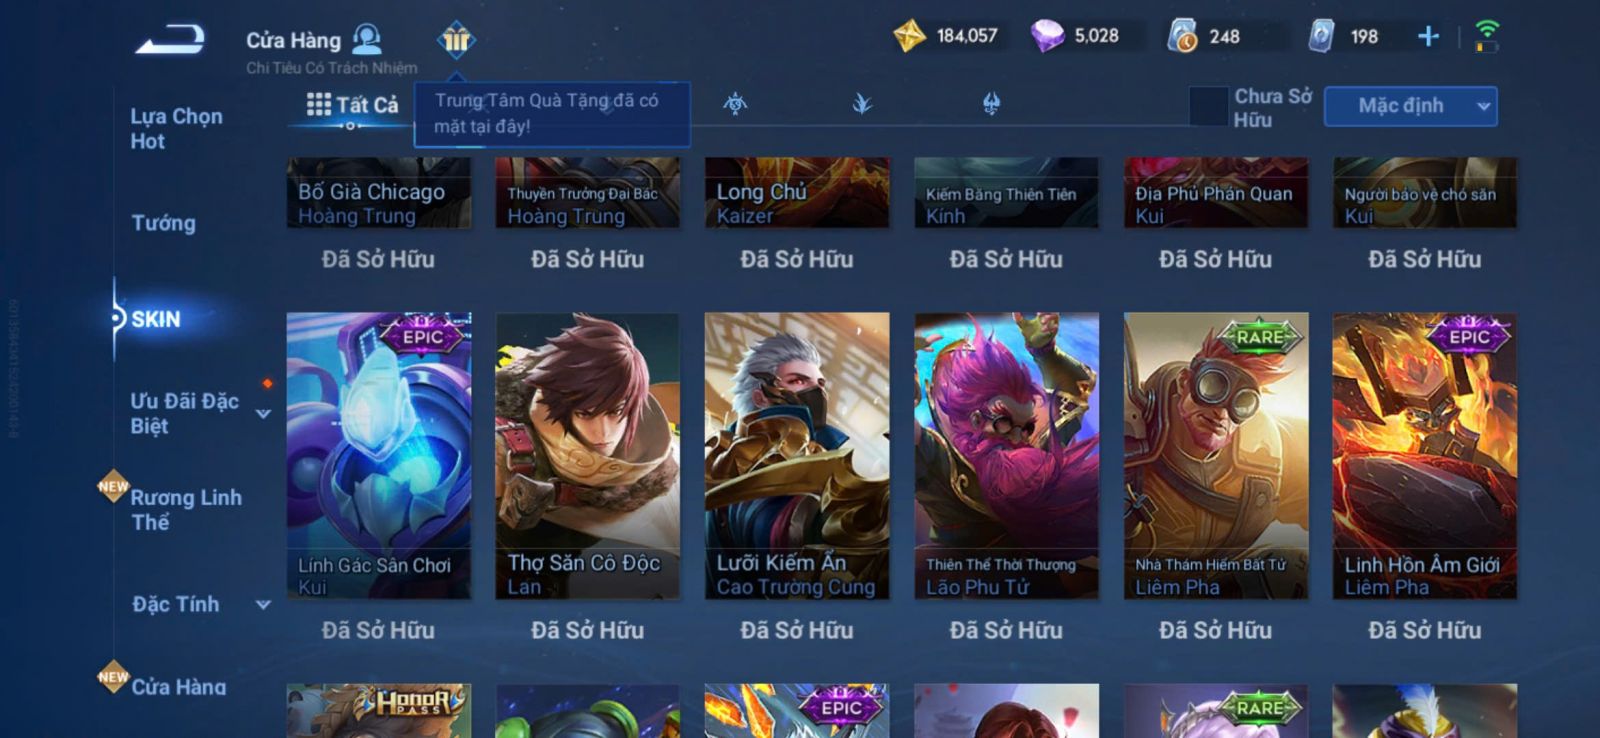
Task: Select the Linh Hồn Âm Giới skin
Action: 1424,456
